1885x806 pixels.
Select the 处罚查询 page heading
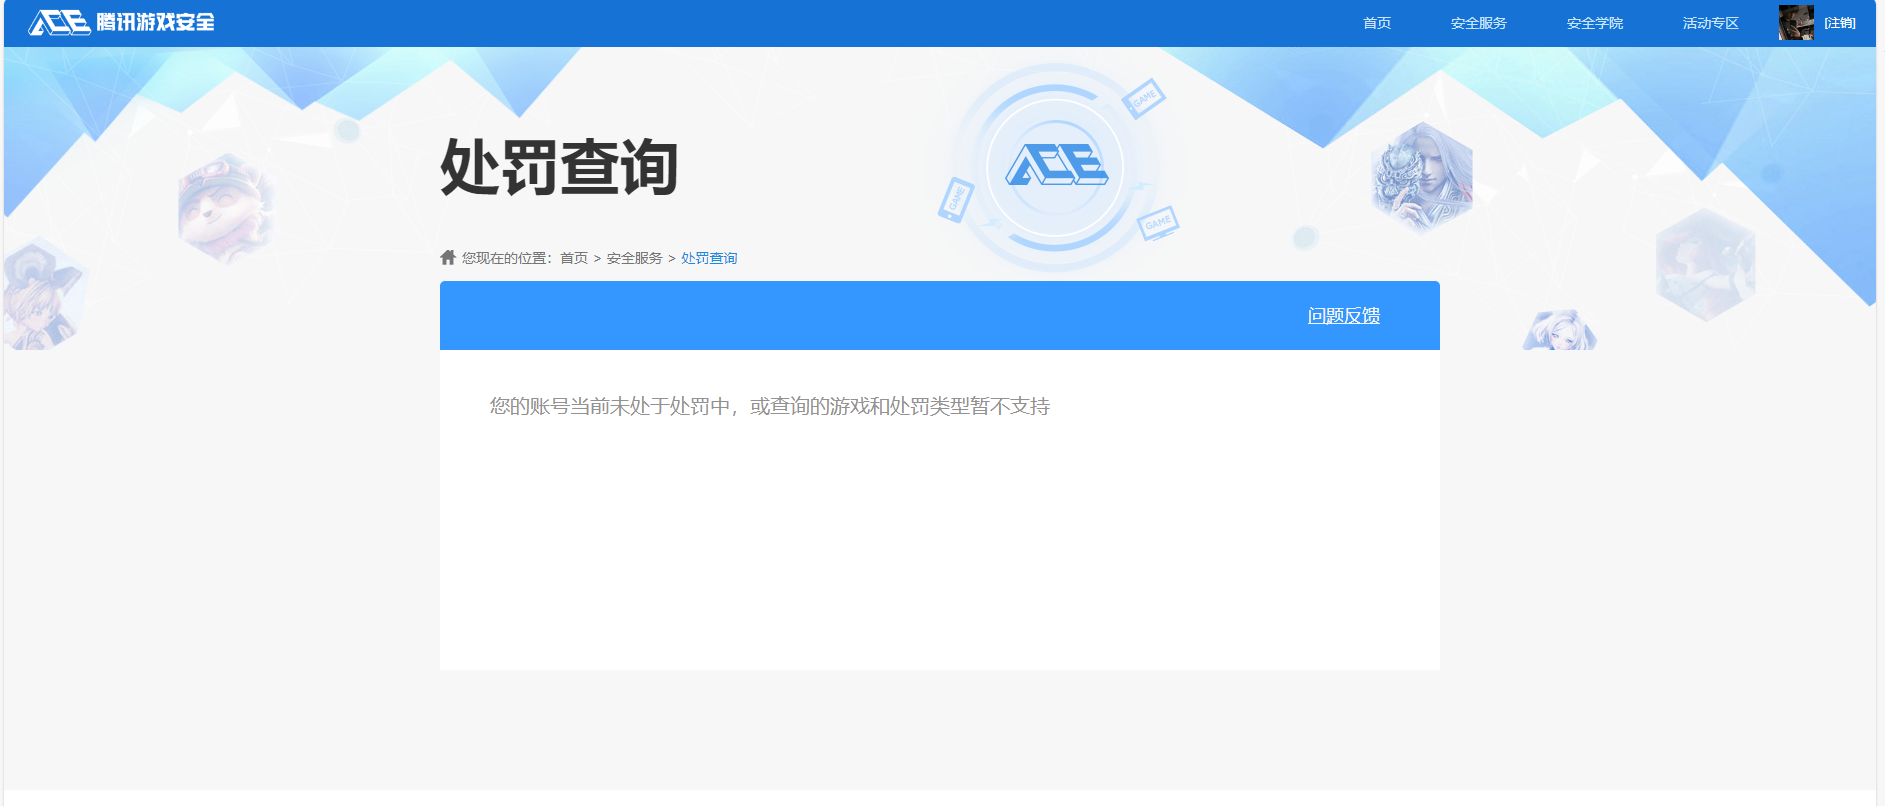point(560,167)
